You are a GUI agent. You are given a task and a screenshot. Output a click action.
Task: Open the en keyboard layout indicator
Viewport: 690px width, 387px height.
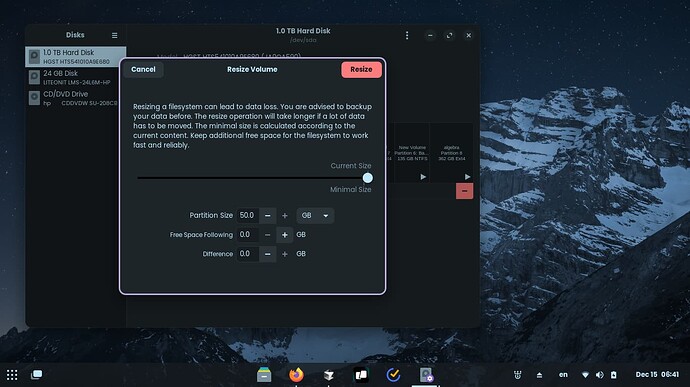pyautogui.click(x=563, y=375)
